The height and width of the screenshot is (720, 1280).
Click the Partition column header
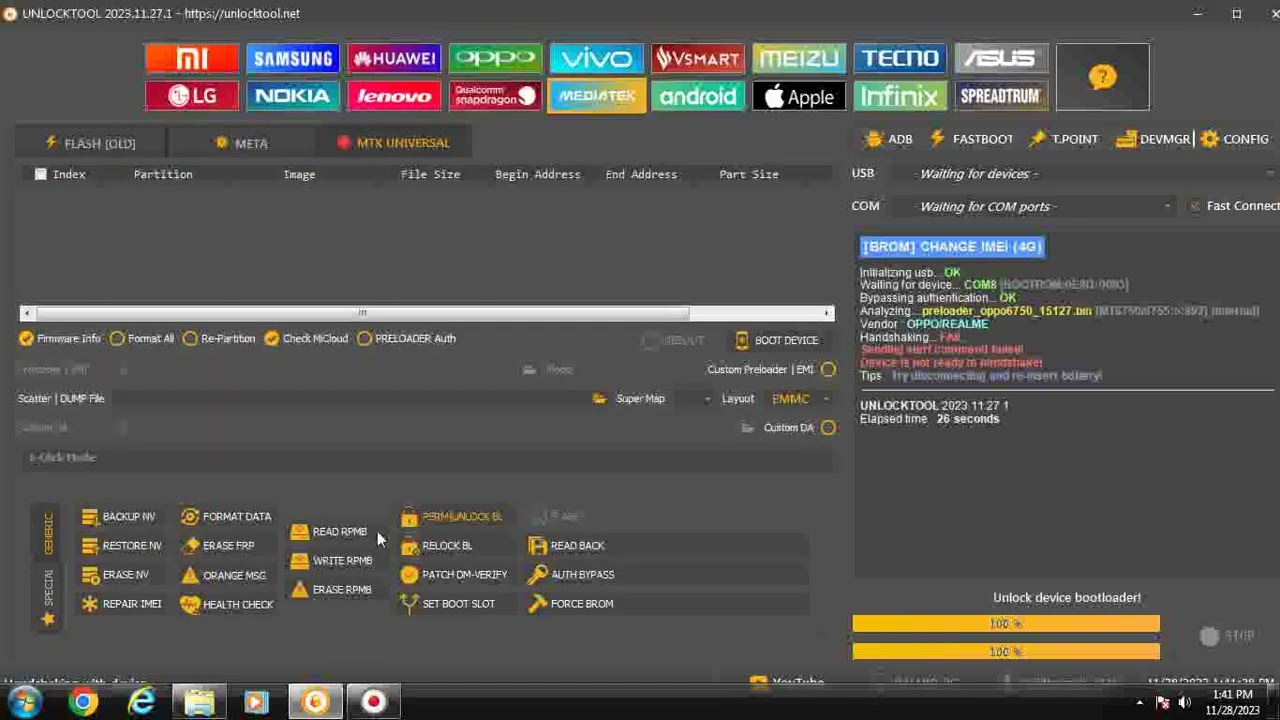163,175
